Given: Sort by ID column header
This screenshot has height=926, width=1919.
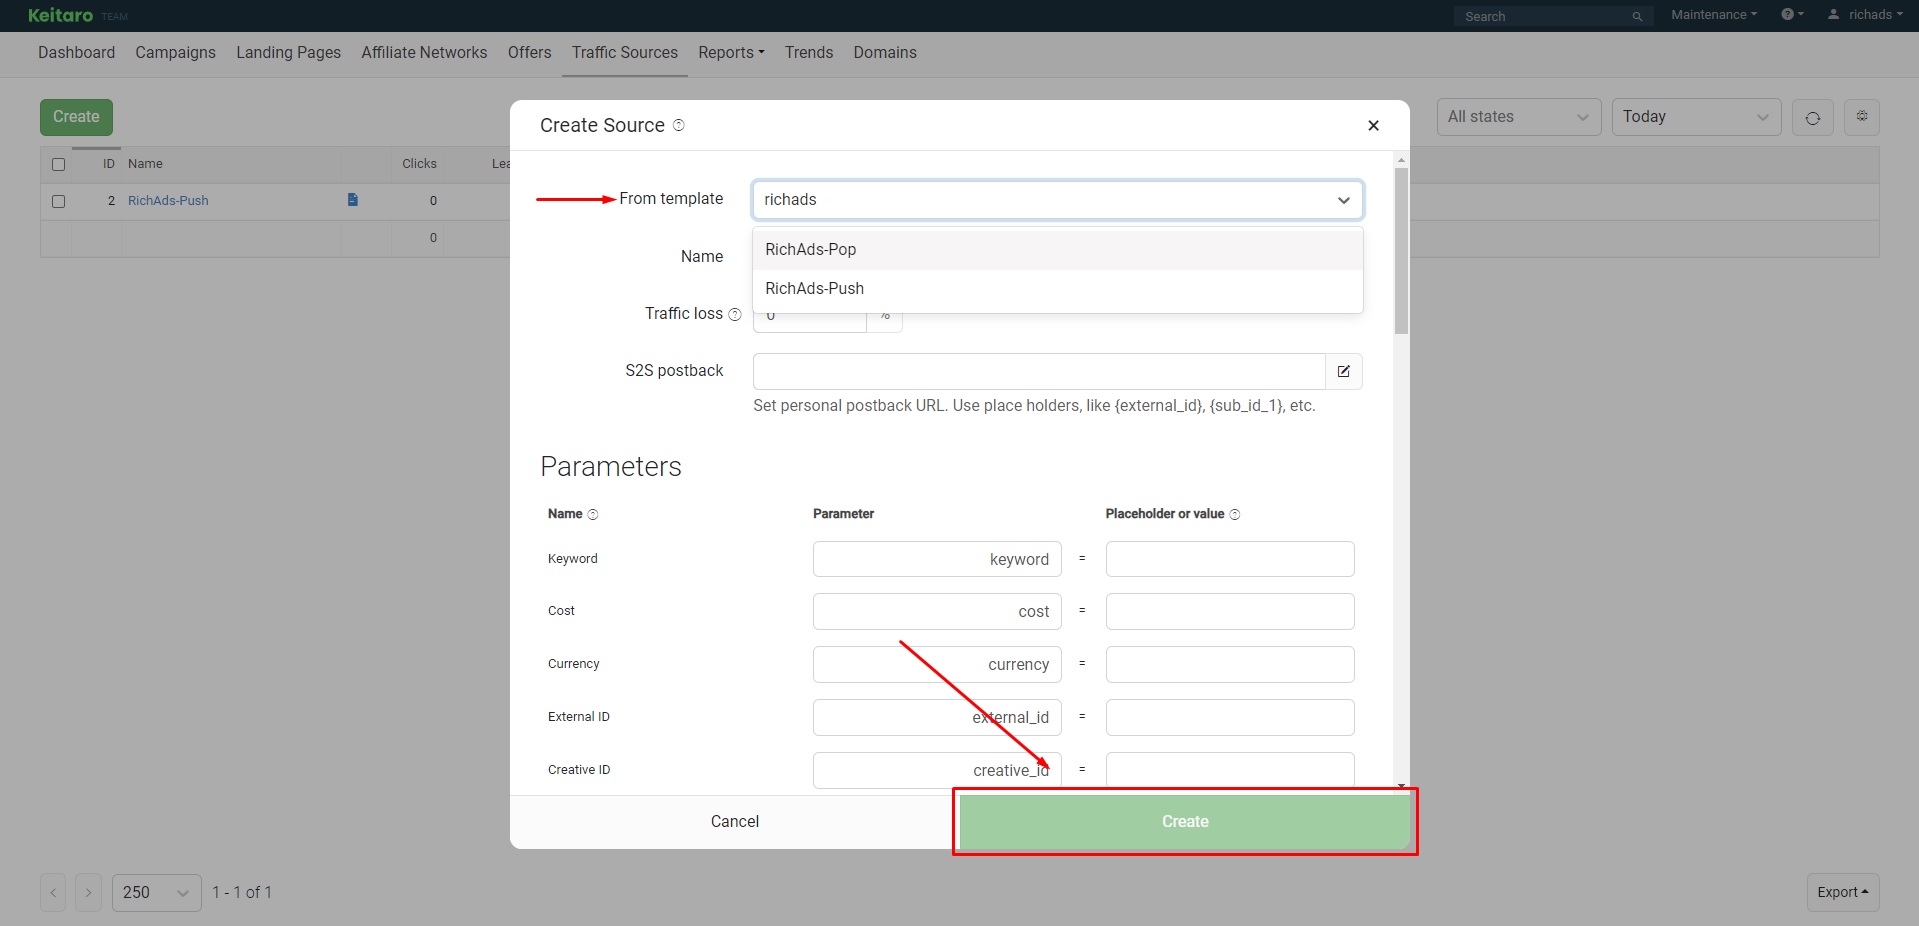Looking at the screenshot, I should click(109, 164).
